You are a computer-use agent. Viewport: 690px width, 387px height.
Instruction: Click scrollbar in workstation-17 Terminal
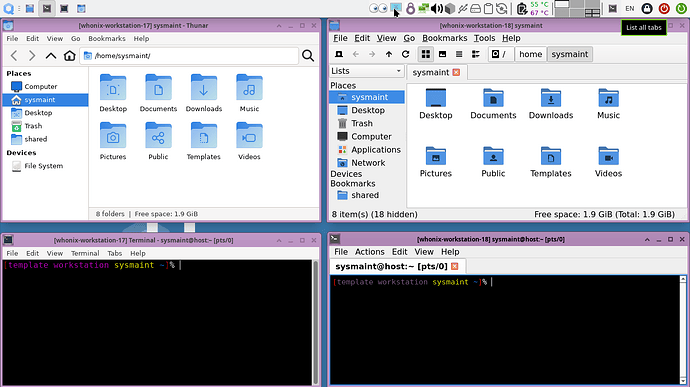(x=316, y=323)
